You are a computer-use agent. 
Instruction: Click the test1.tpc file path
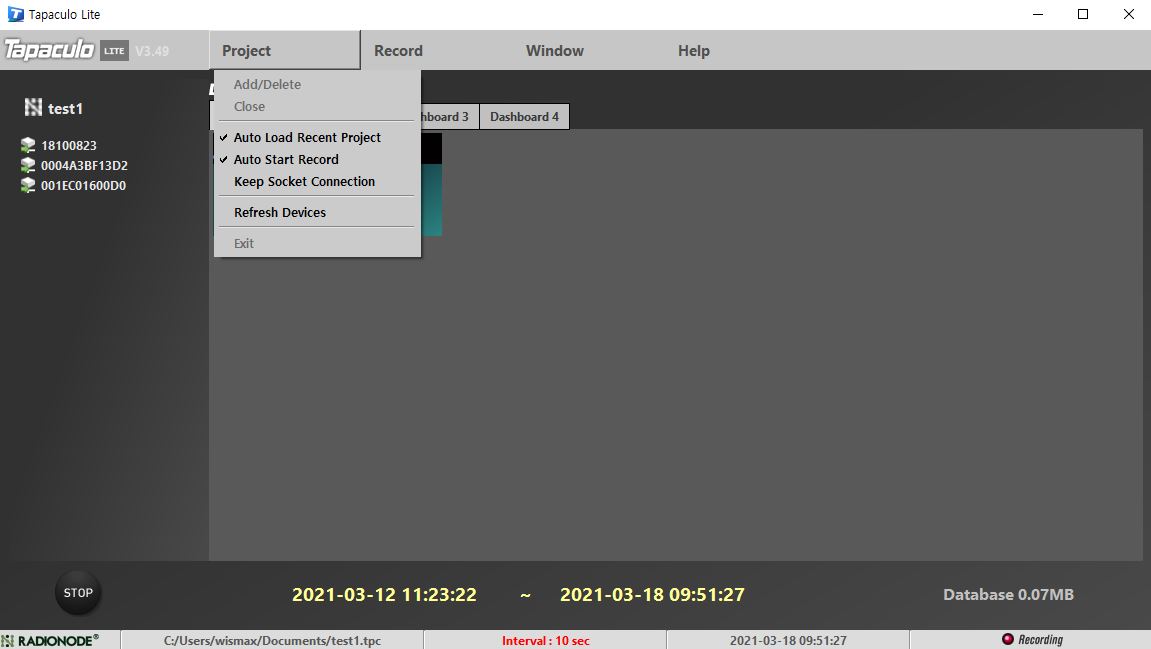272,640
